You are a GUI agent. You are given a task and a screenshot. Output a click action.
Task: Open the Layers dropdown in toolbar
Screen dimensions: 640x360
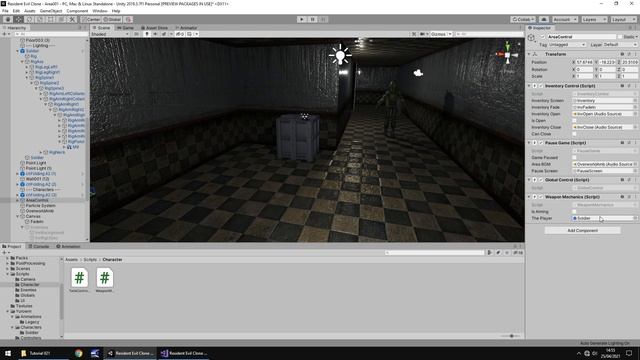[x=594, y=19]
